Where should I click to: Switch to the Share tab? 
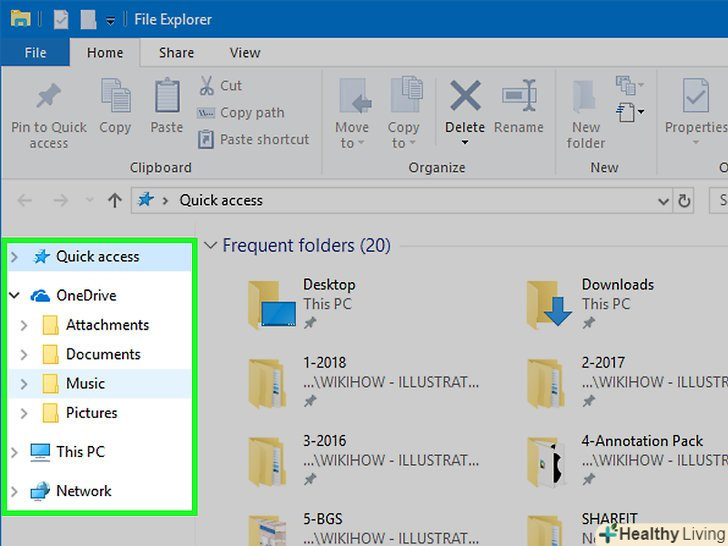pyautogui.click(x=176, y=52)
